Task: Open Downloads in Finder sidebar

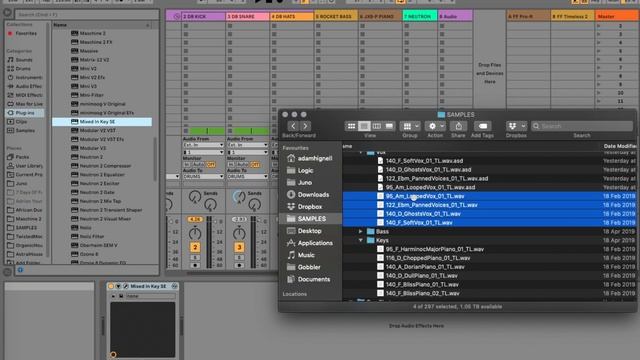Action: click(309, 195)
